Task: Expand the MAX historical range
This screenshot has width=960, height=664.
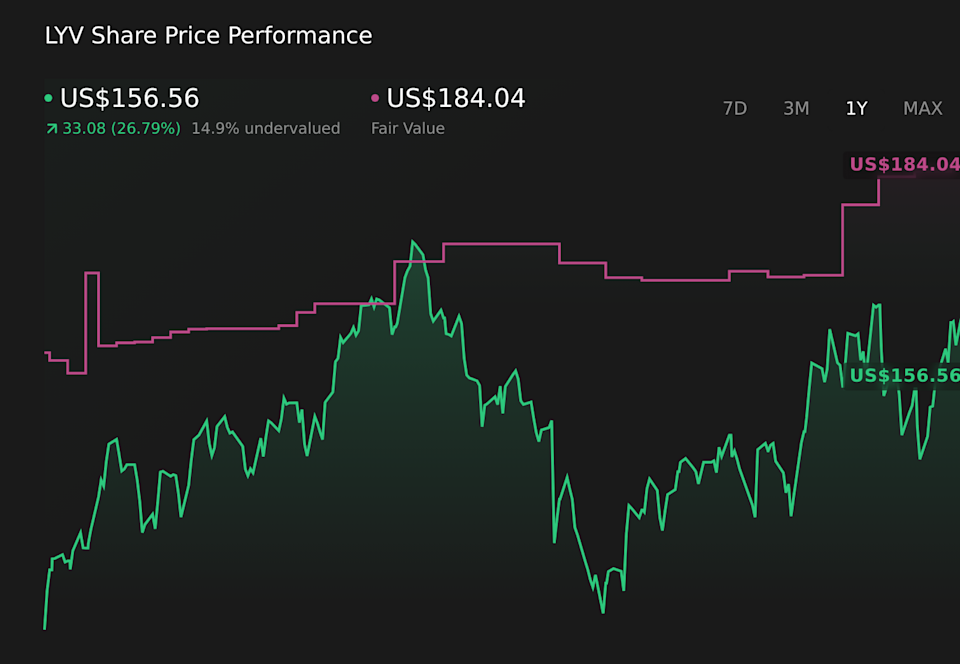Action: pyautogui.click(x=923, y=108)
